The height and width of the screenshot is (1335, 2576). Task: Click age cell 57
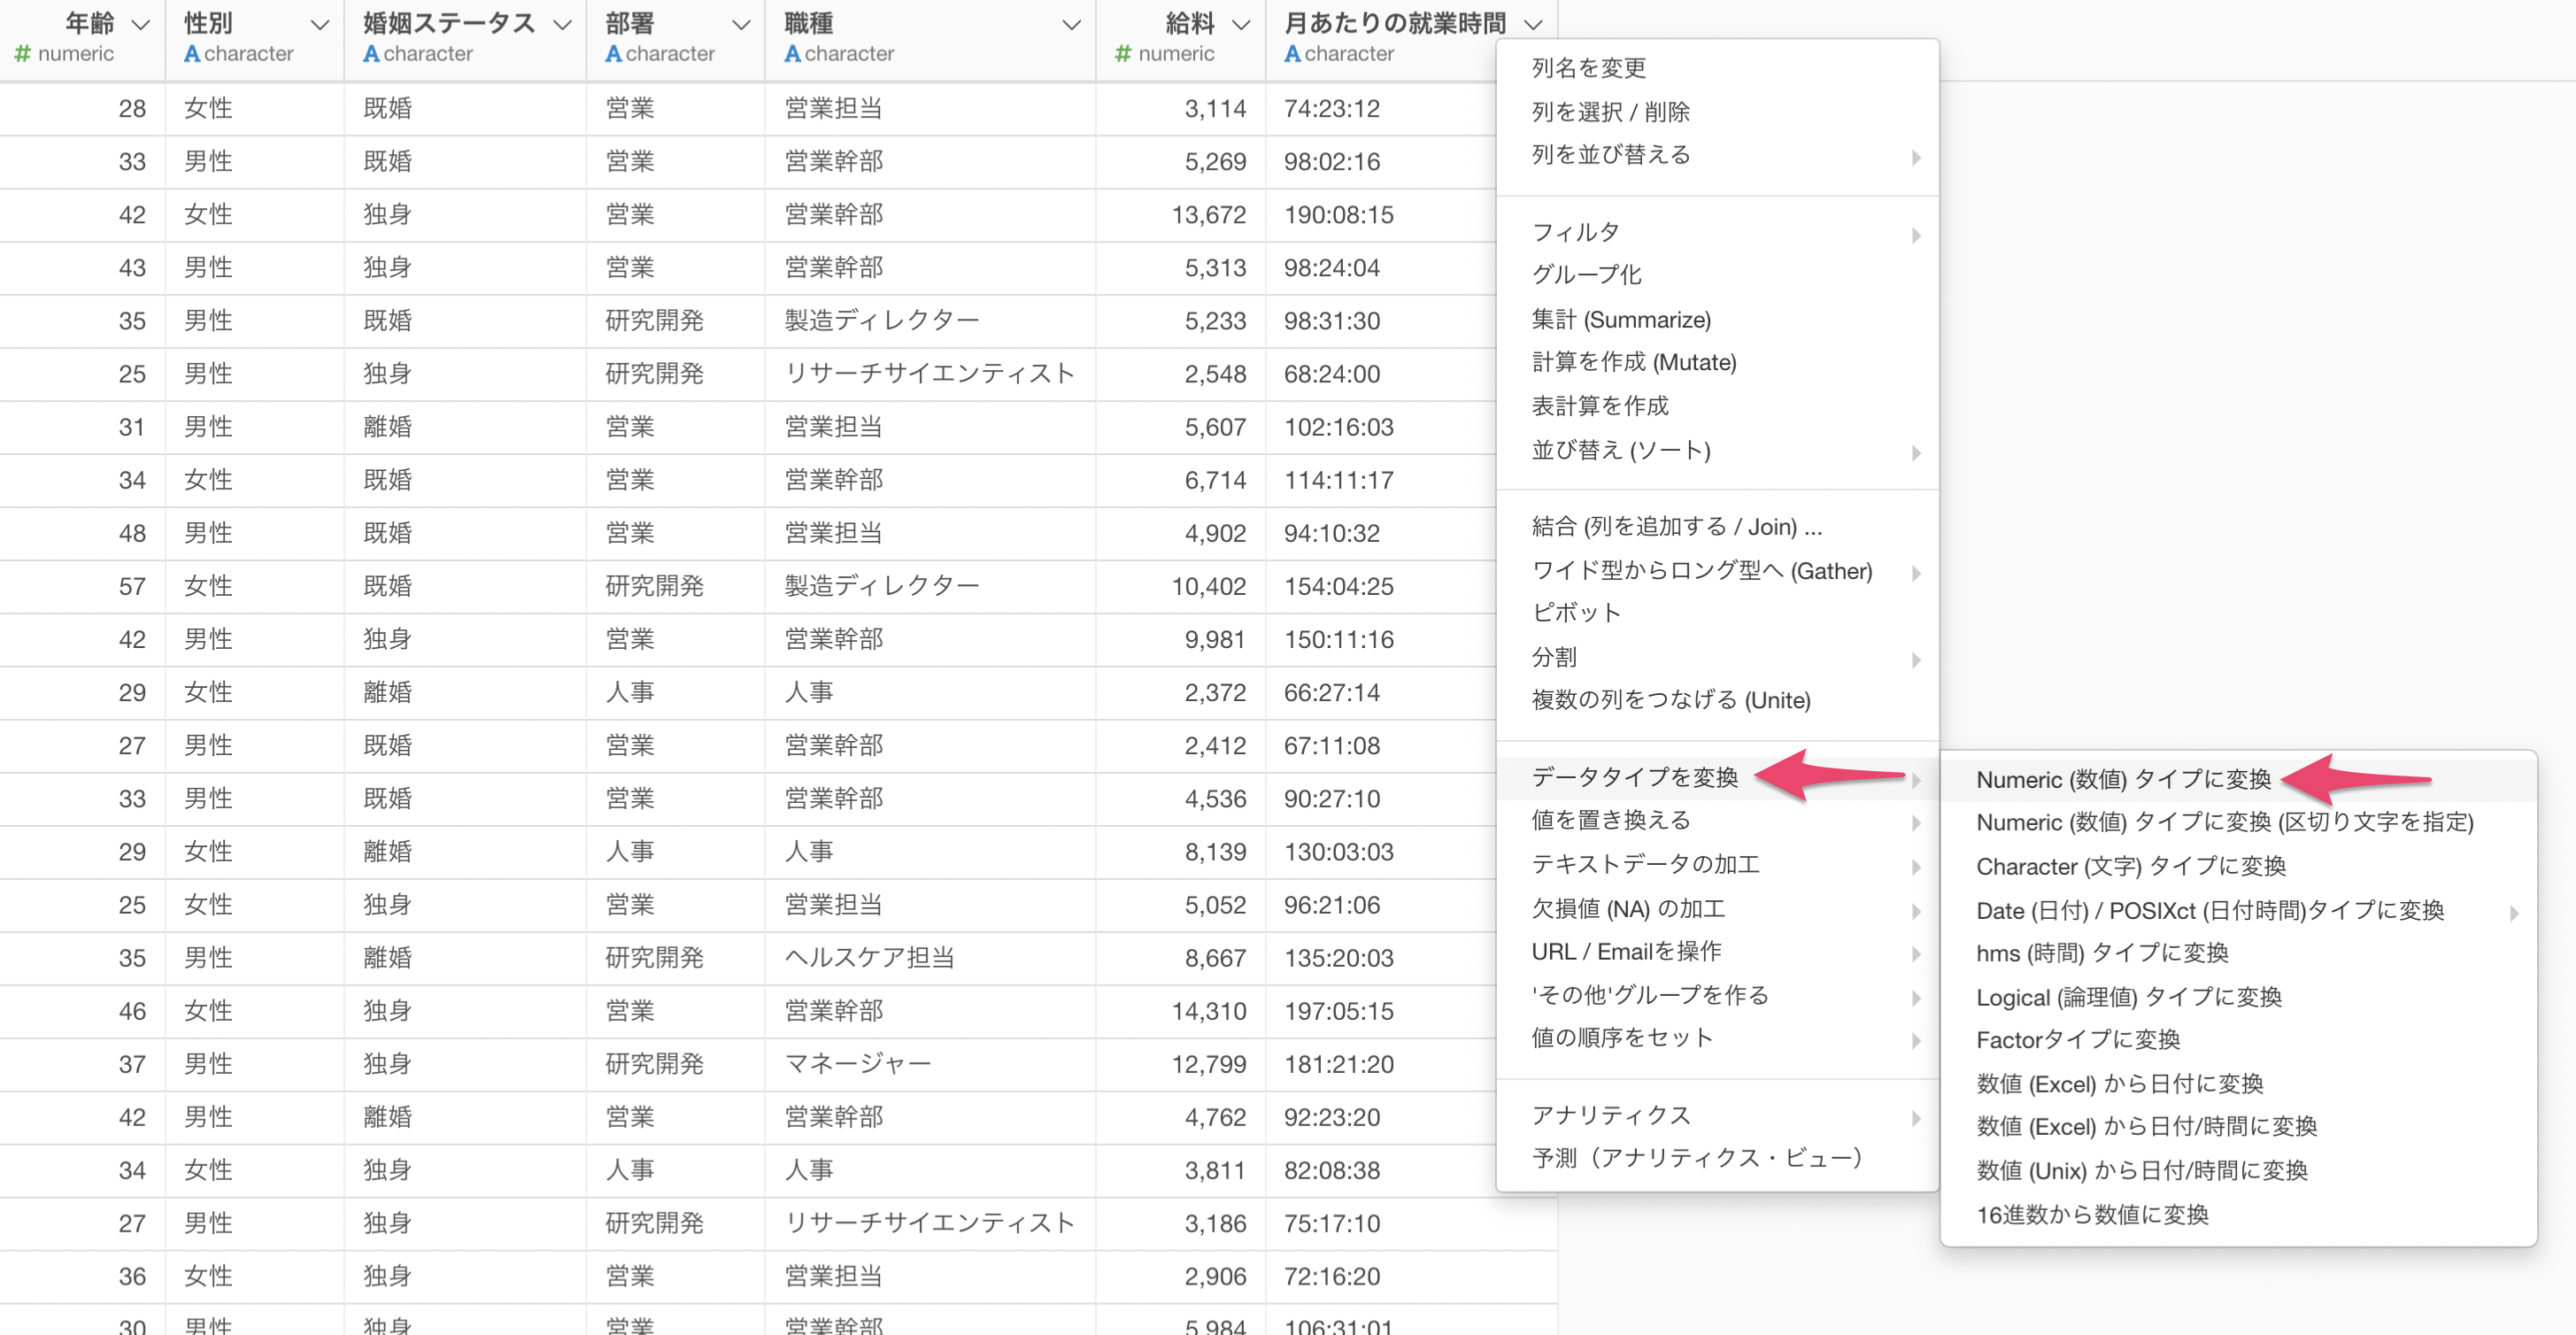[x=82, y=587]
